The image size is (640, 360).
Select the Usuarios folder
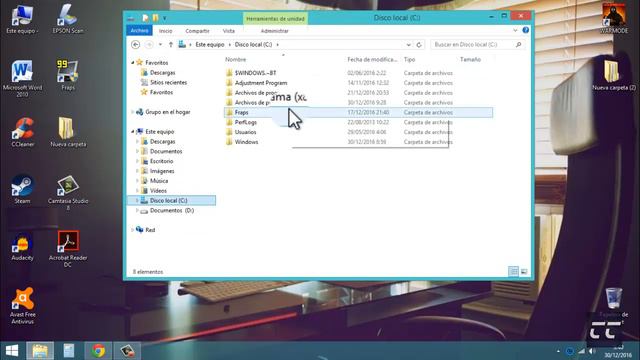(358, 132)
